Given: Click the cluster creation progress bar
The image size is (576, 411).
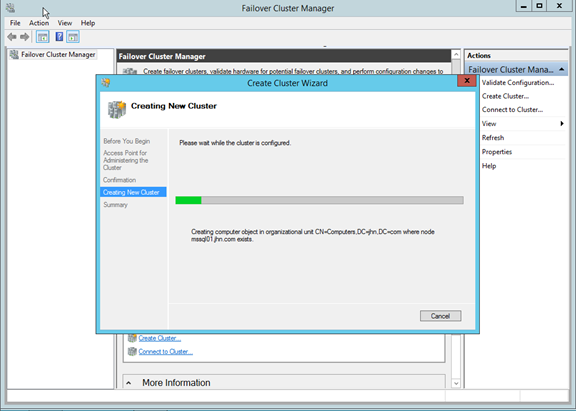Looking at the screenshot, I should pyautogui.click(x=319, y=200).
